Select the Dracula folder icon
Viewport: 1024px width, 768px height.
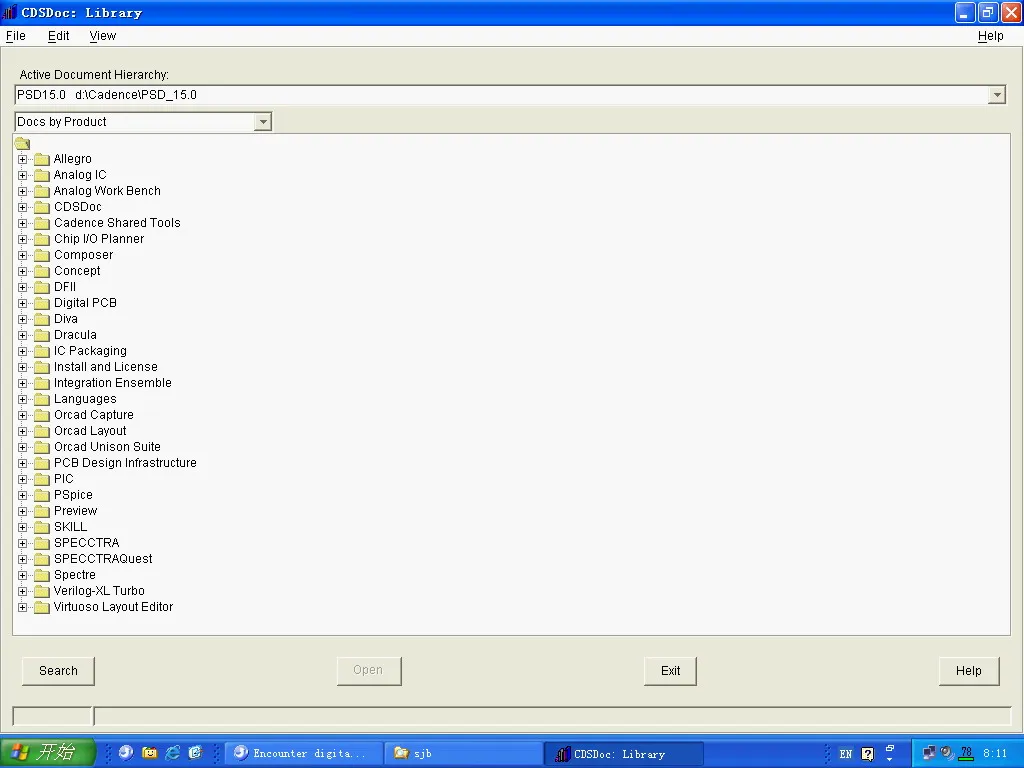click(42, 335)
